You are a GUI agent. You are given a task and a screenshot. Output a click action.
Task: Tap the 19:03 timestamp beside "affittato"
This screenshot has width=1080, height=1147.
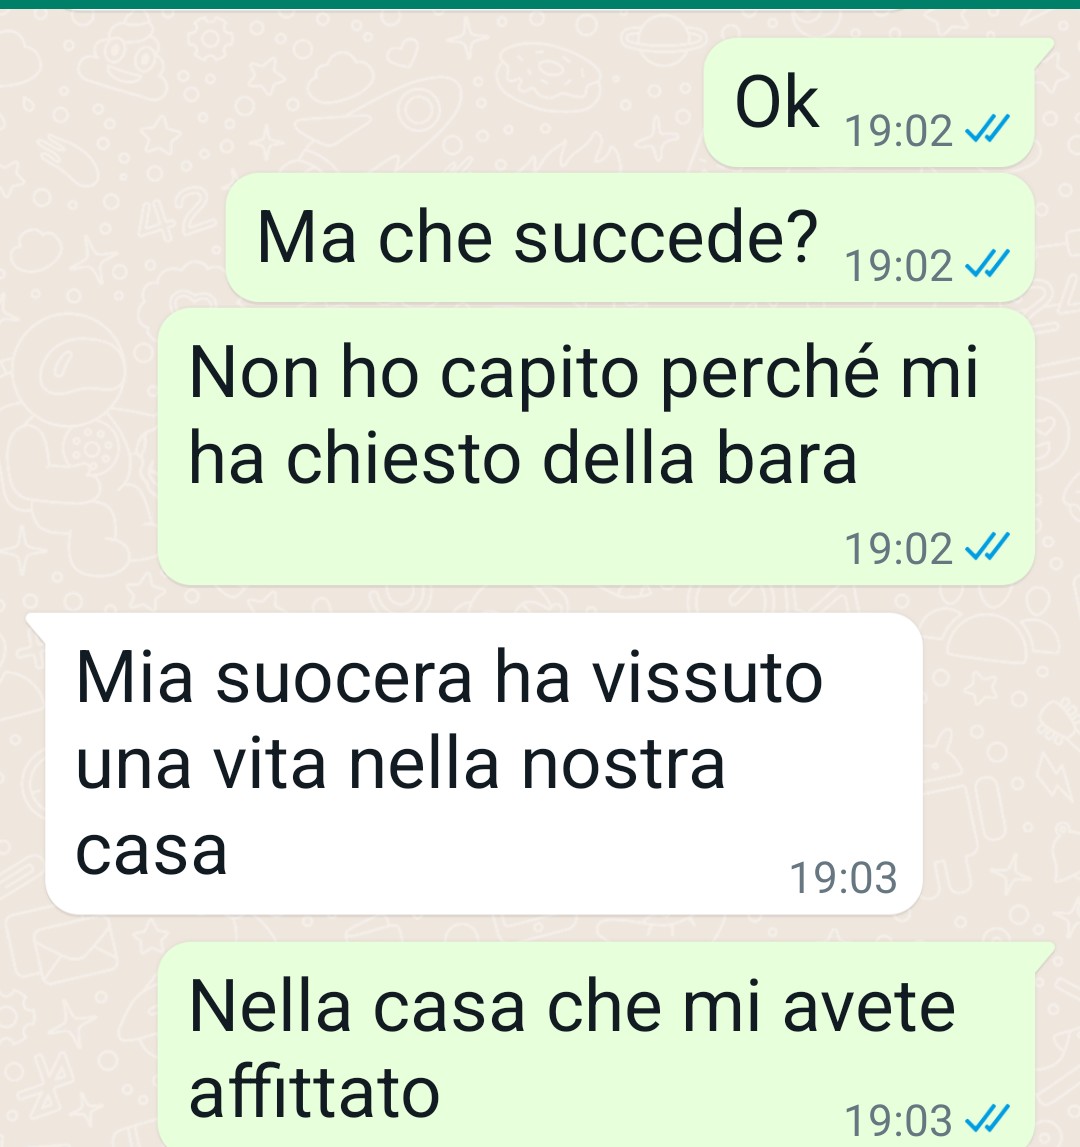[899, 1120]
